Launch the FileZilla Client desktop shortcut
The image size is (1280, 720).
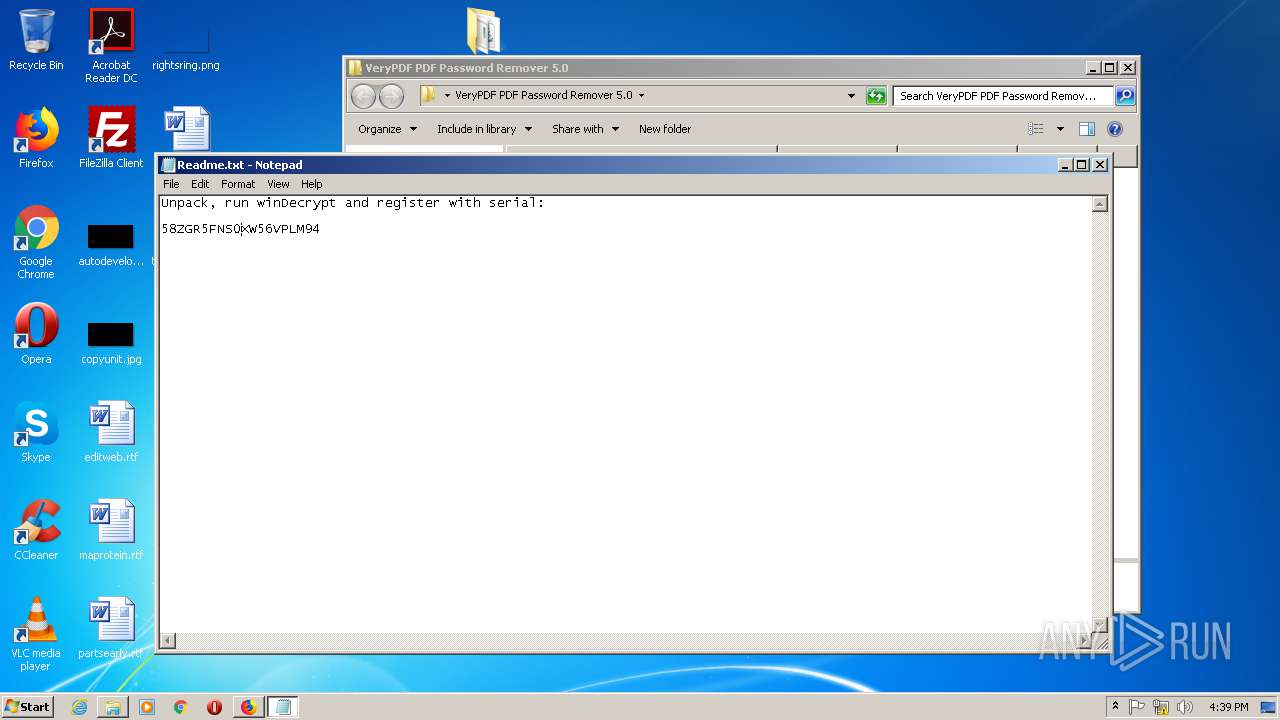pos(111,138)
